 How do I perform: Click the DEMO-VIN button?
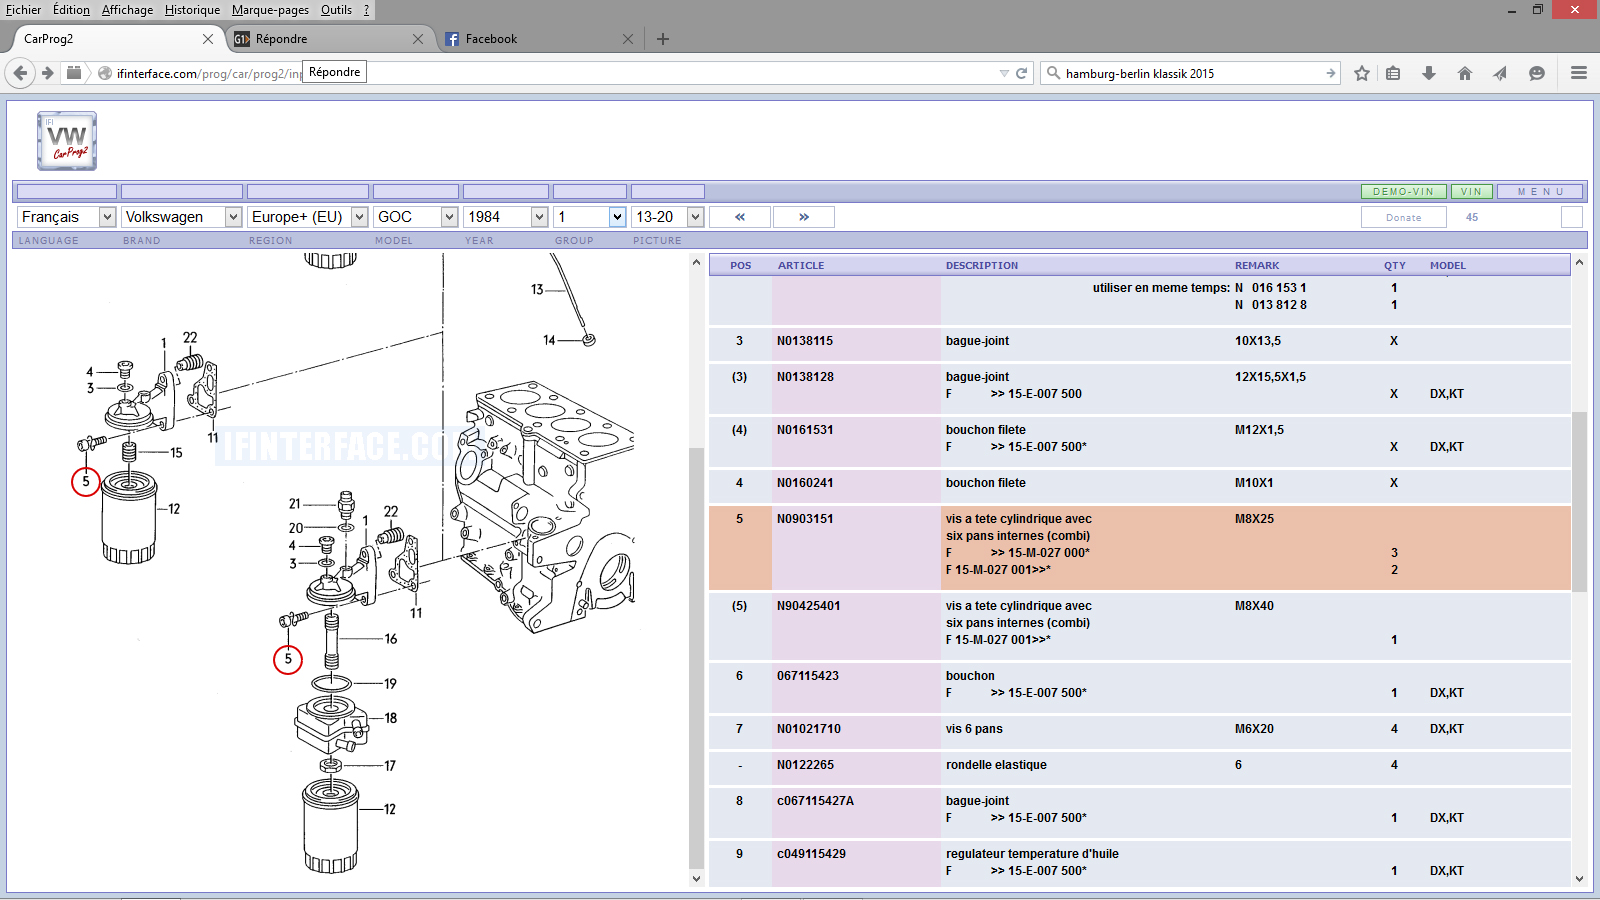pyautogui.click(x=1403, y=191)
